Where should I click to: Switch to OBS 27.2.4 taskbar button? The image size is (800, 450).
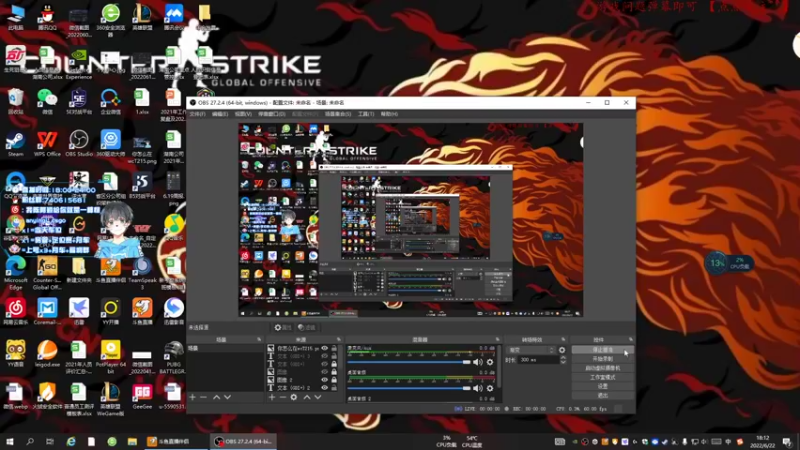pyautogui.click(x=243, y=442)
